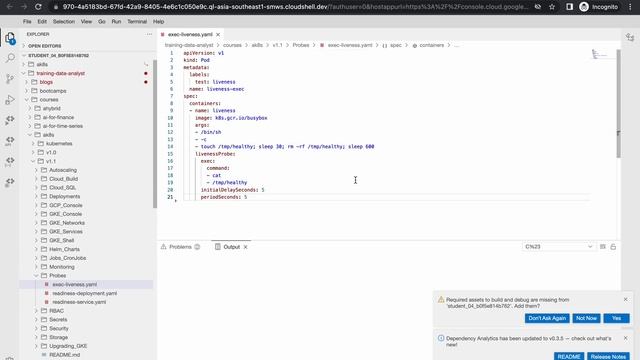Viewport: 640px width, 360px height.
Task: Collapse the Probes folder
Action: coord(58,276)
